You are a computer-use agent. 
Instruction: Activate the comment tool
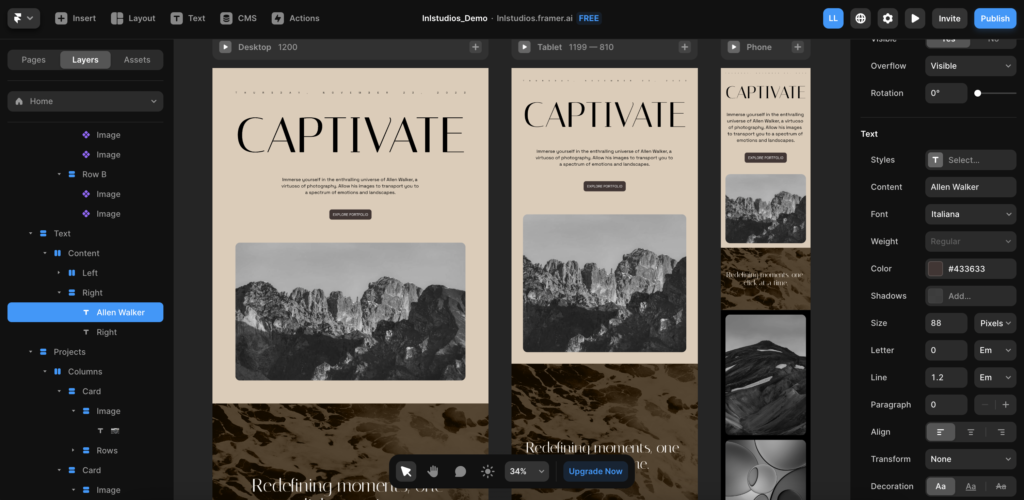(460, 471)
